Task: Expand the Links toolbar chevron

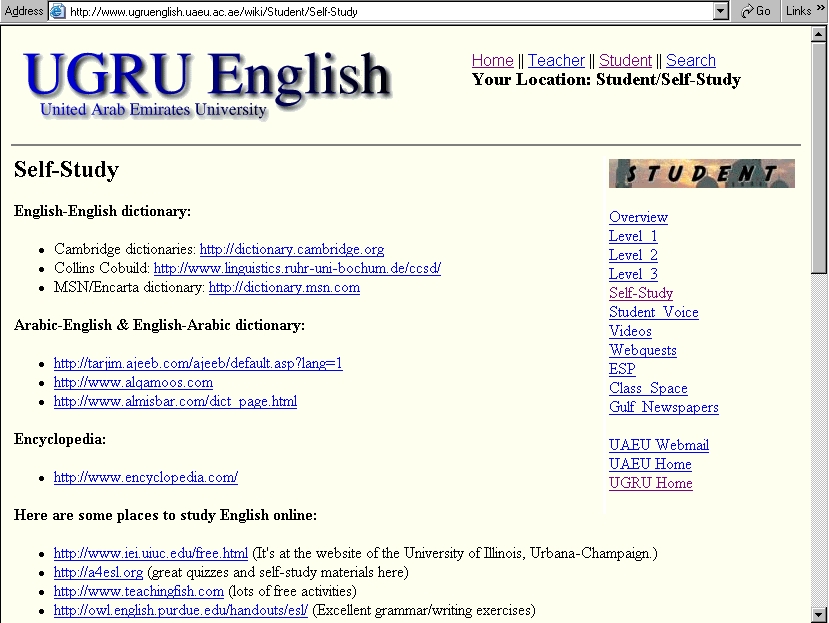Action: [x=820, y=11]
